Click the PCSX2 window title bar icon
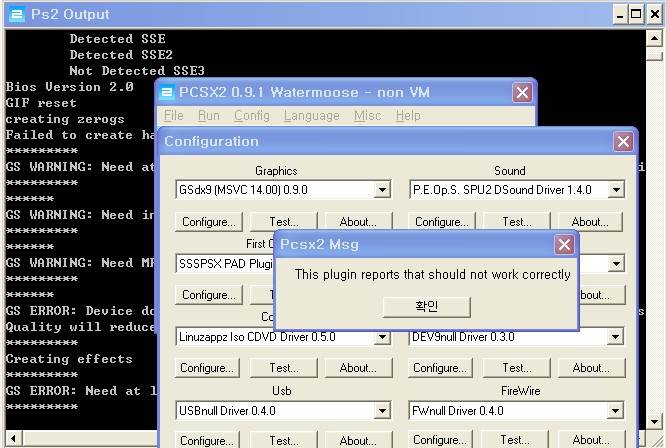The width and height of the screenshot is (667, 448). (x=166, y=93)
